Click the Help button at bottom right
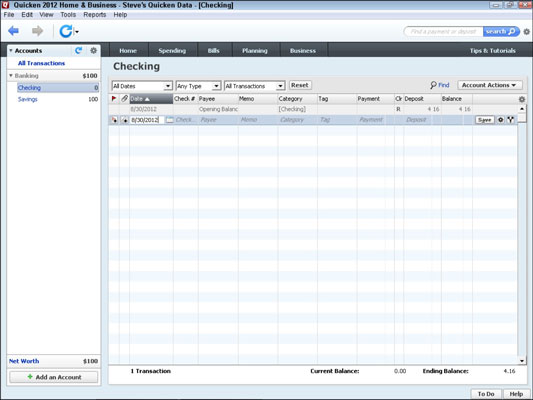 [x=516, y=394]
